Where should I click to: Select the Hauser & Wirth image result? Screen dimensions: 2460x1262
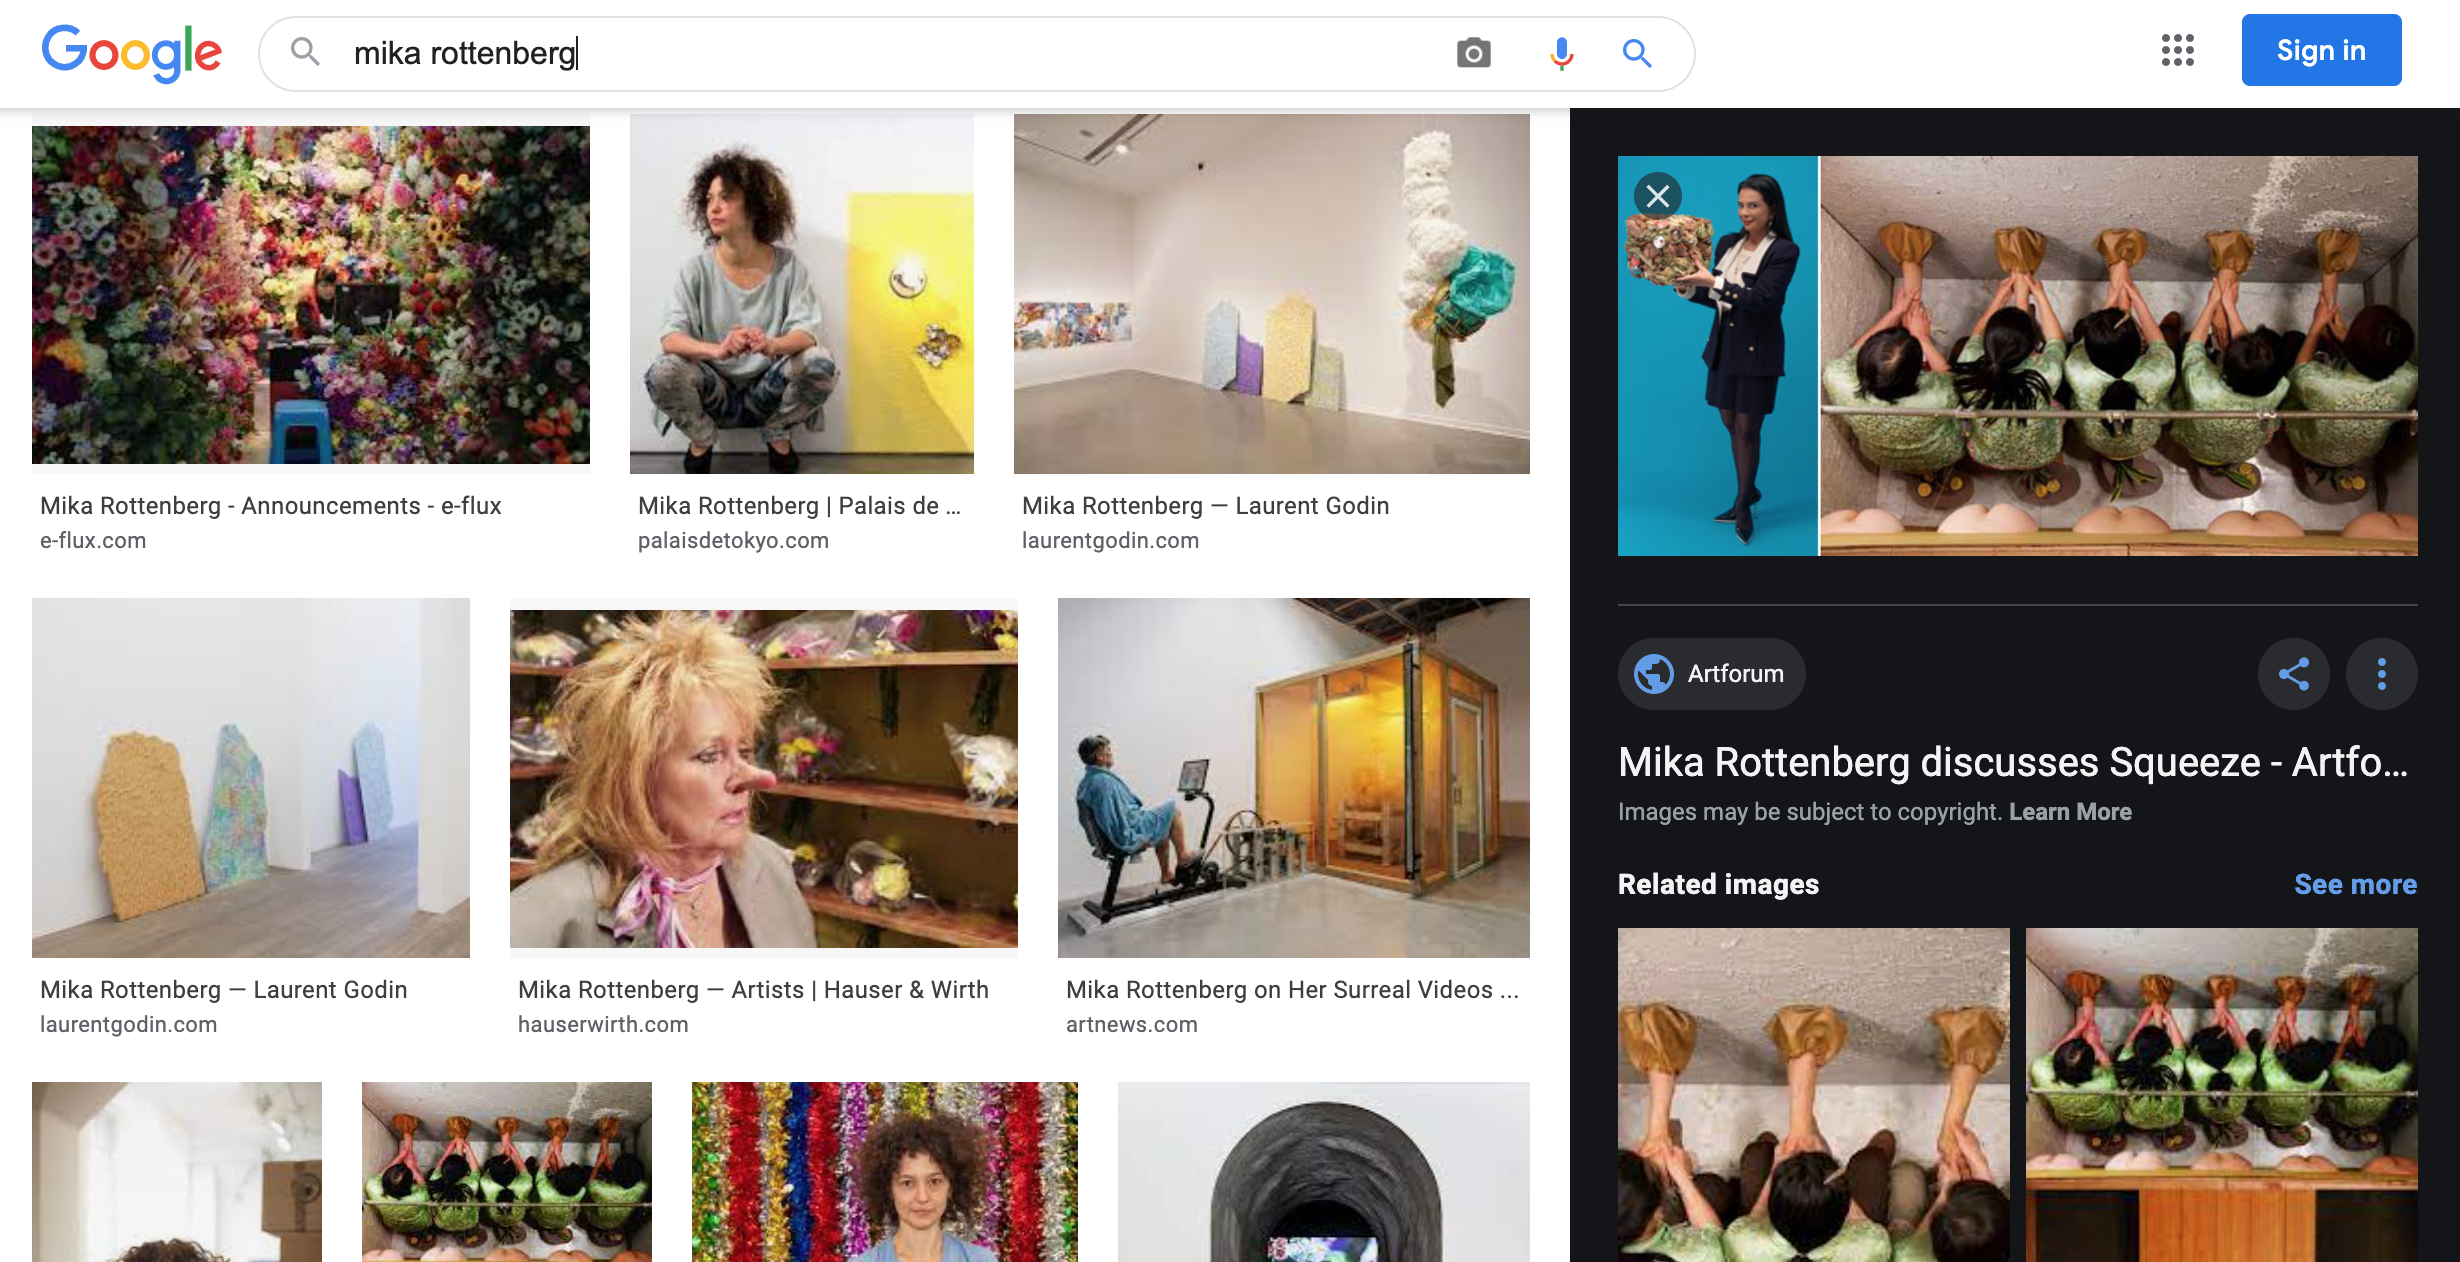(763, 779)
